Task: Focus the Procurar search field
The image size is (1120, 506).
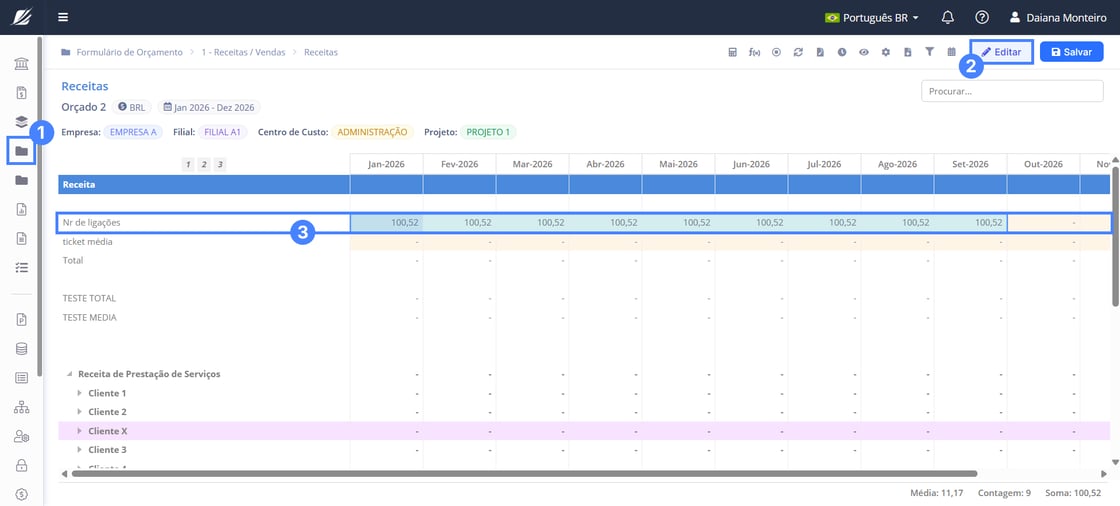Action: (1012, 91)
